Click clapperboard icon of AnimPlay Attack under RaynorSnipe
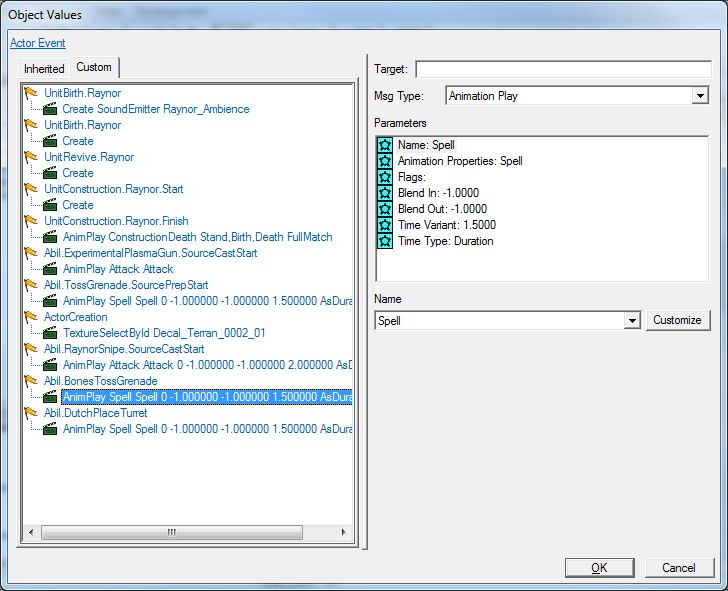Image resolution: width=728 pixels, height=591 pixels. click(x=50, y=365)
